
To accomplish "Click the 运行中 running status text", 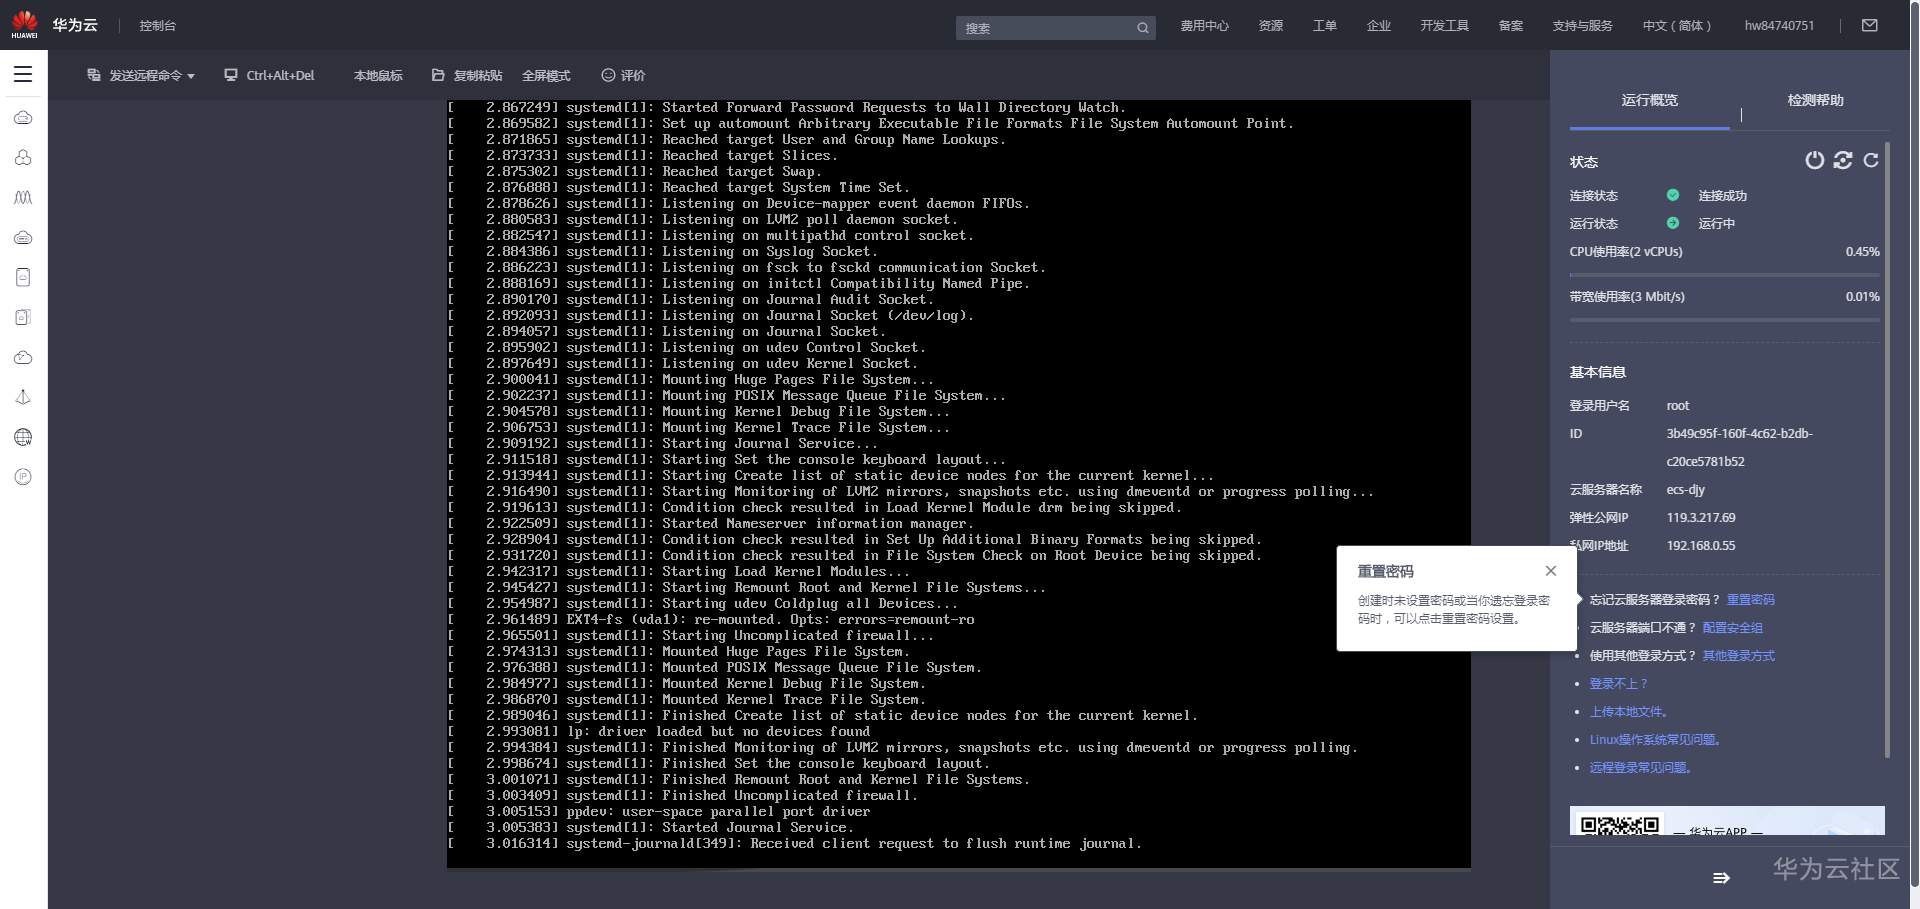I will pos(1717,224).
